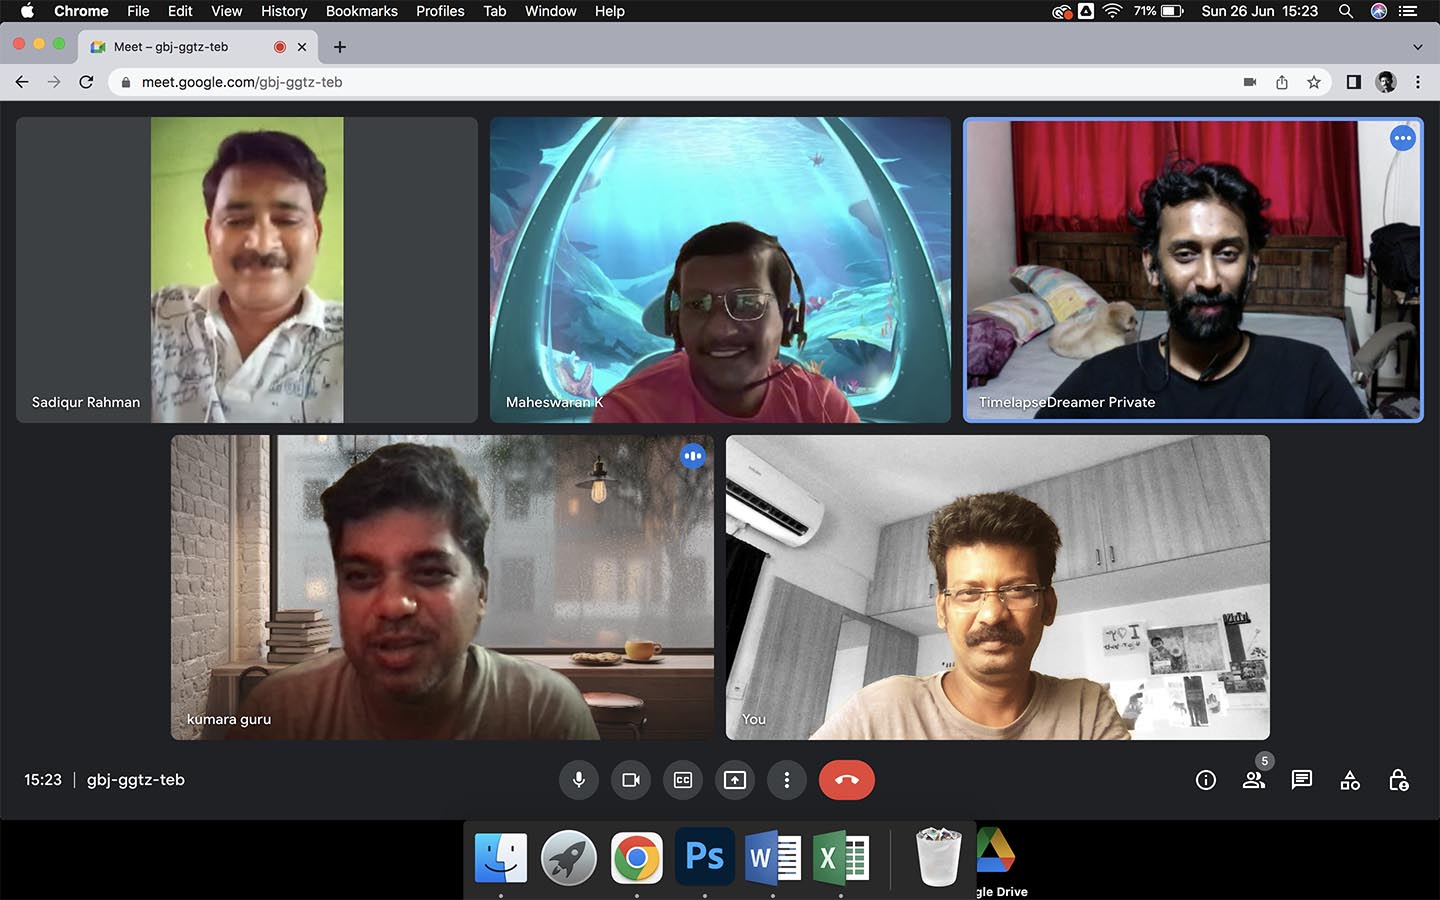Select Sadiqur Rahman video tile
The height and width of the screenshot is (900, 1440).
tap(246, 270)
